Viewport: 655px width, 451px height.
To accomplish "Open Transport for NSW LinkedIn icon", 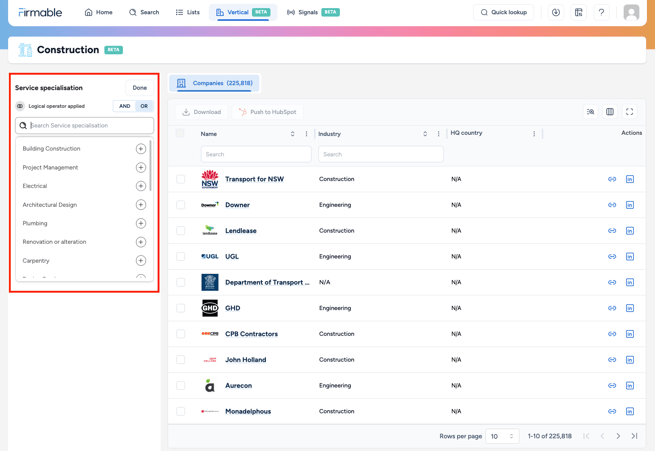I will [x=630, y=179].
